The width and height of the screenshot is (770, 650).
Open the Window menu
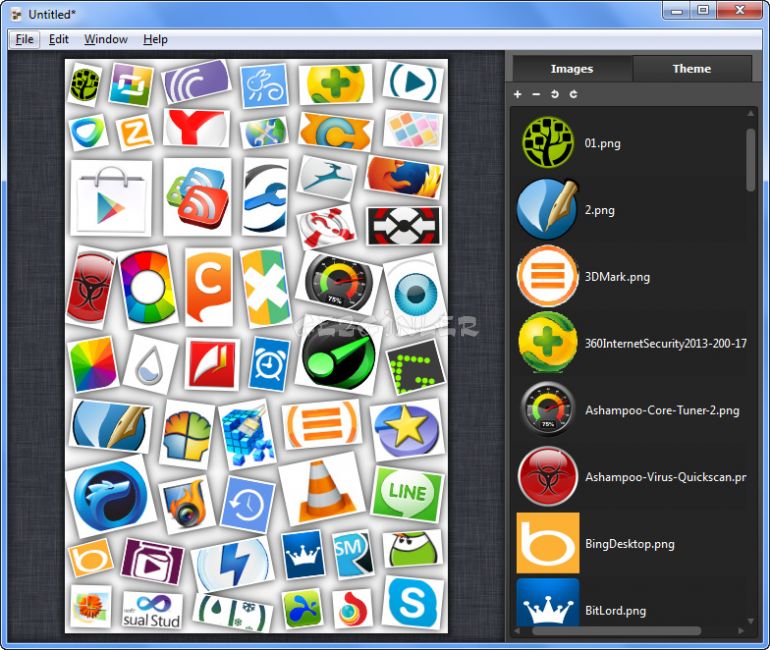click(x=106, y=39)
